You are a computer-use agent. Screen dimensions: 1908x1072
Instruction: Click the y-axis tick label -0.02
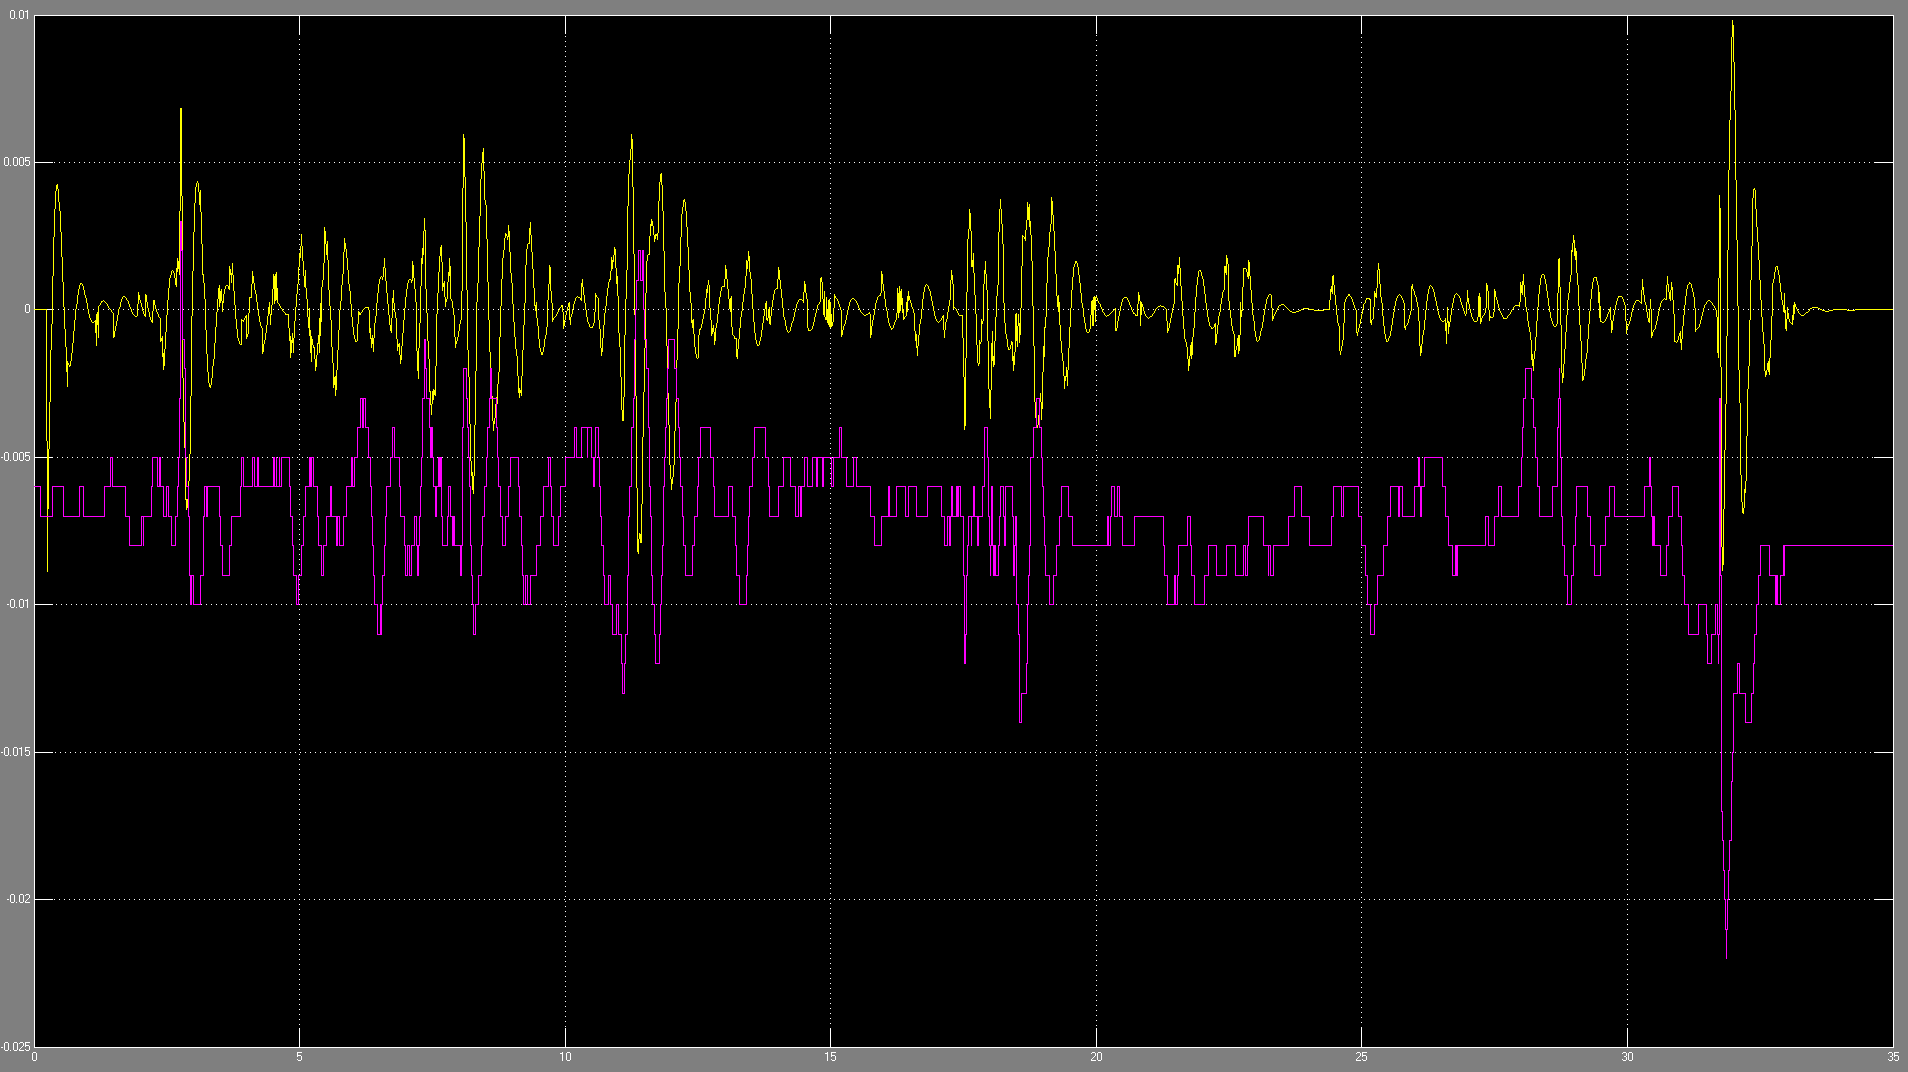19,899
